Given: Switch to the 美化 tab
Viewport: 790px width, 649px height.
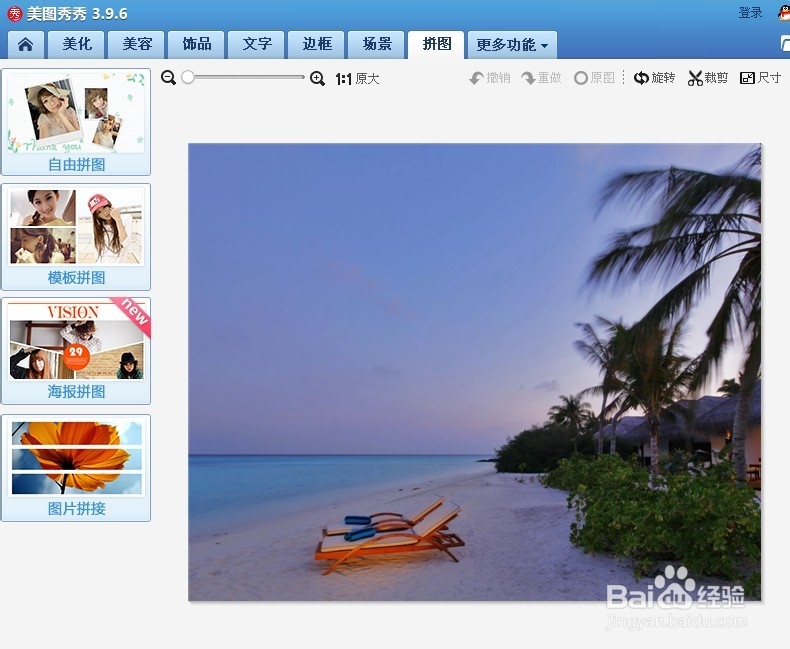Looking at the screenshot, I should pyautogui.click(x=77, y=44).
